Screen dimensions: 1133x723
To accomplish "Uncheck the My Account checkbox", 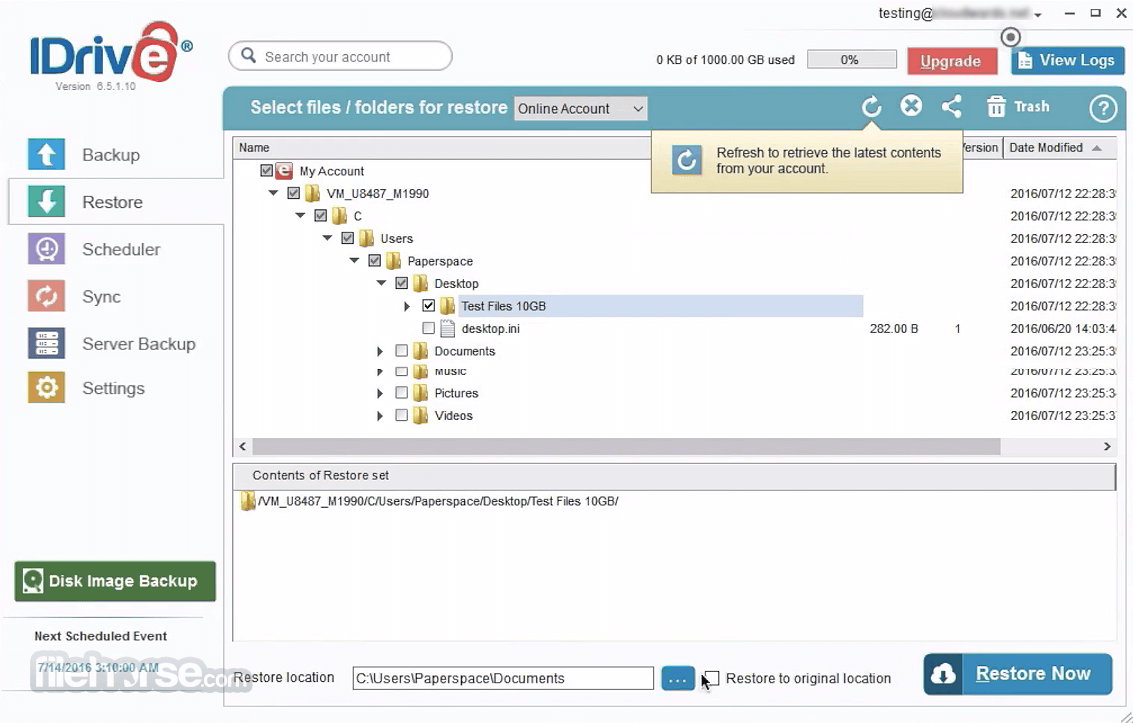I will (x=266, y=170).
